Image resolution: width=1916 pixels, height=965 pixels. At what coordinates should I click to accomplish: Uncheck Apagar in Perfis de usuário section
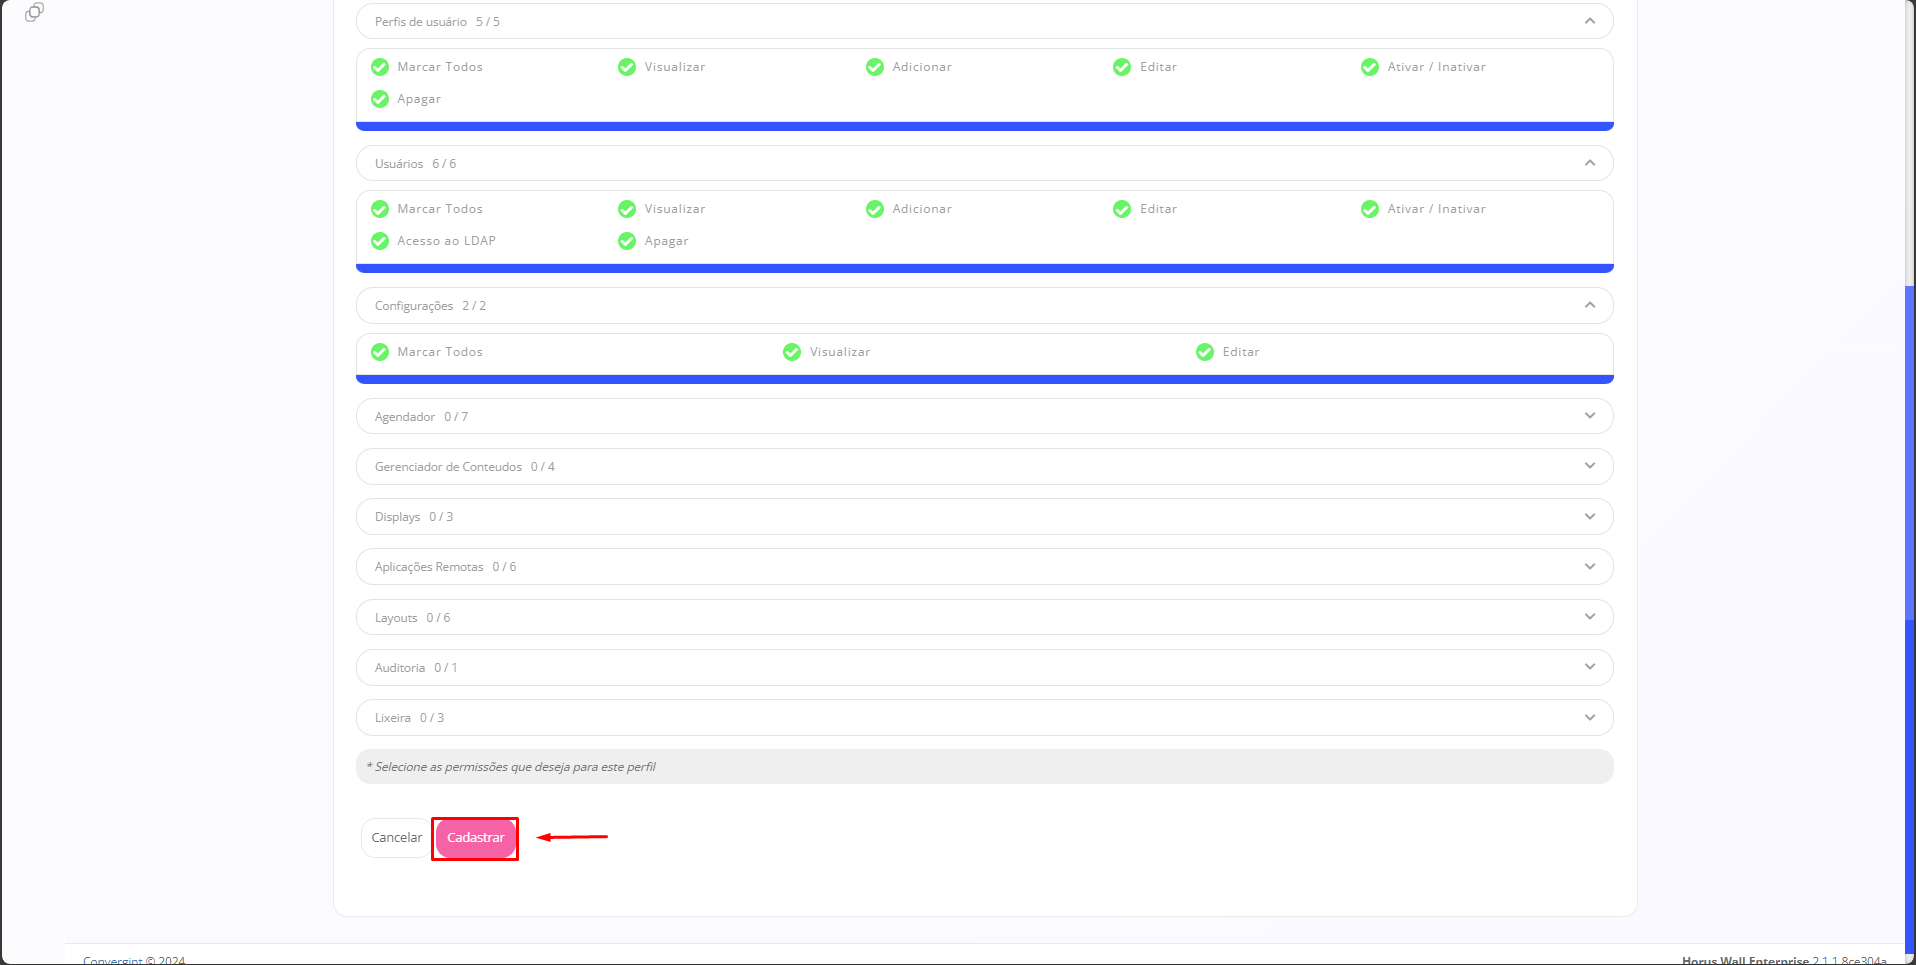[380, 99]
